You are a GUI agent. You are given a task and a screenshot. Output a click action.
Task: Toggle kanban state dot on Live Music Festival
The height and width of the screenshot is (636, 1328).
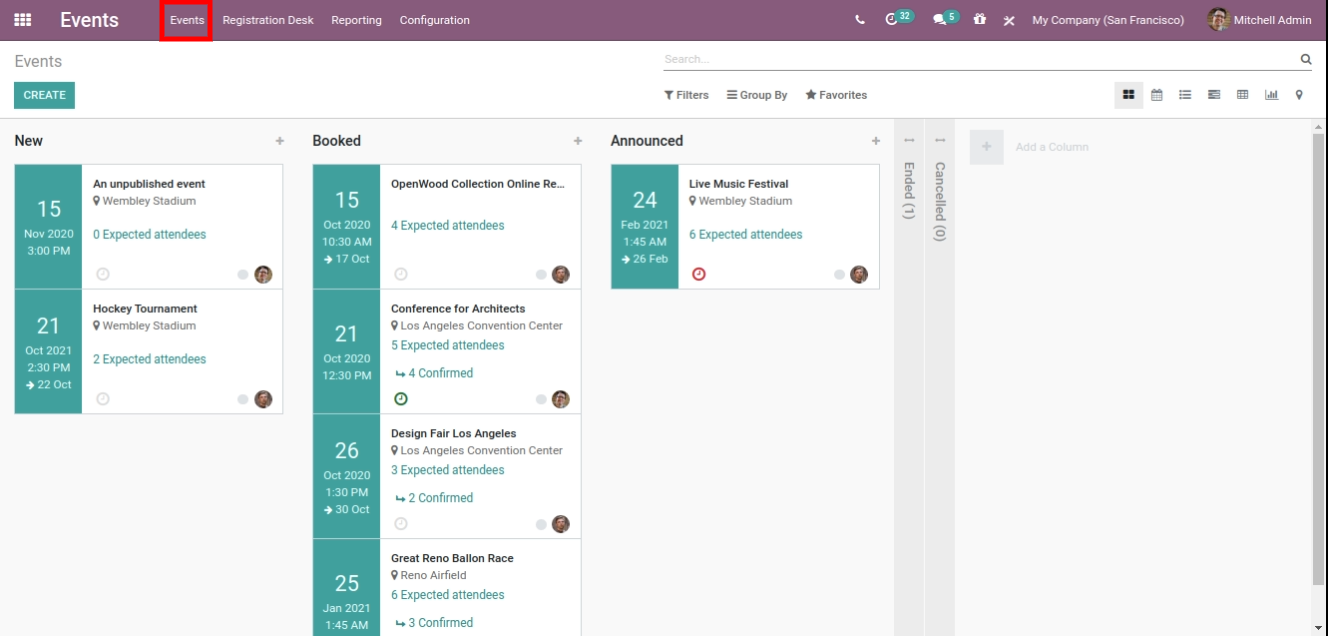tap(840, 274)
